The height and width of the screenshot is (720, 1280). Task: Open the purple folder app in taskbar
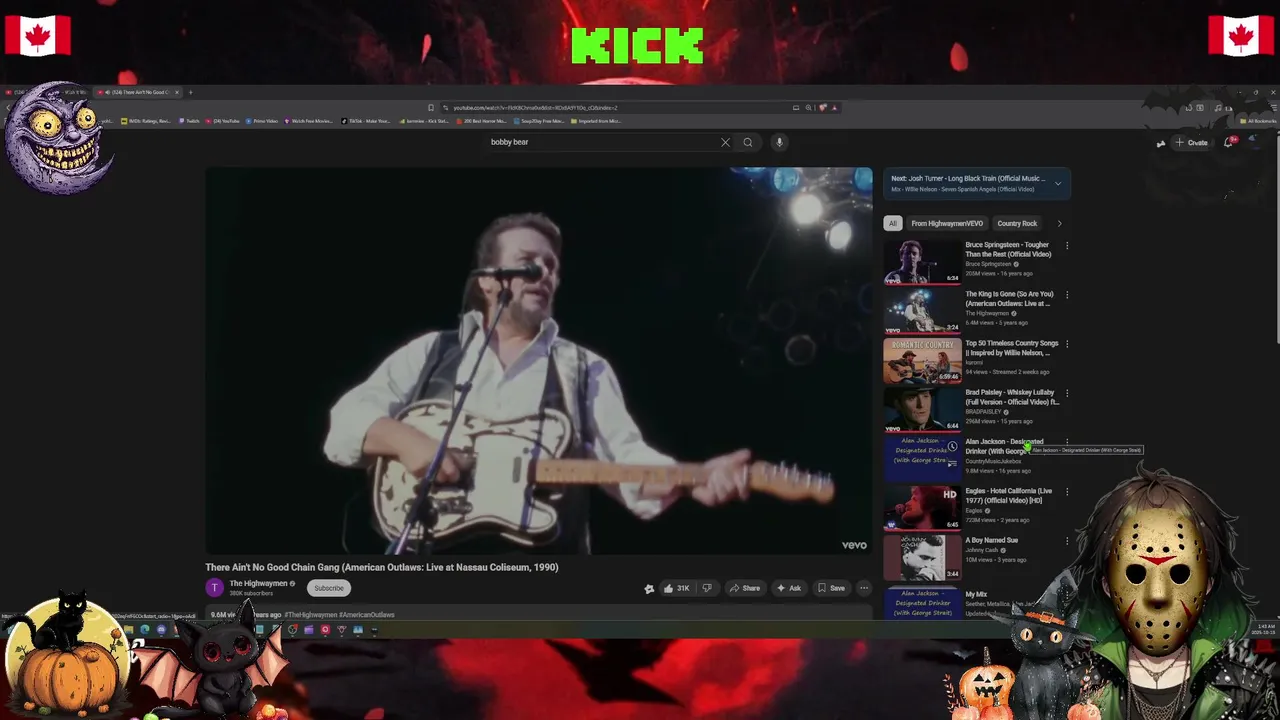coord(309,629)
